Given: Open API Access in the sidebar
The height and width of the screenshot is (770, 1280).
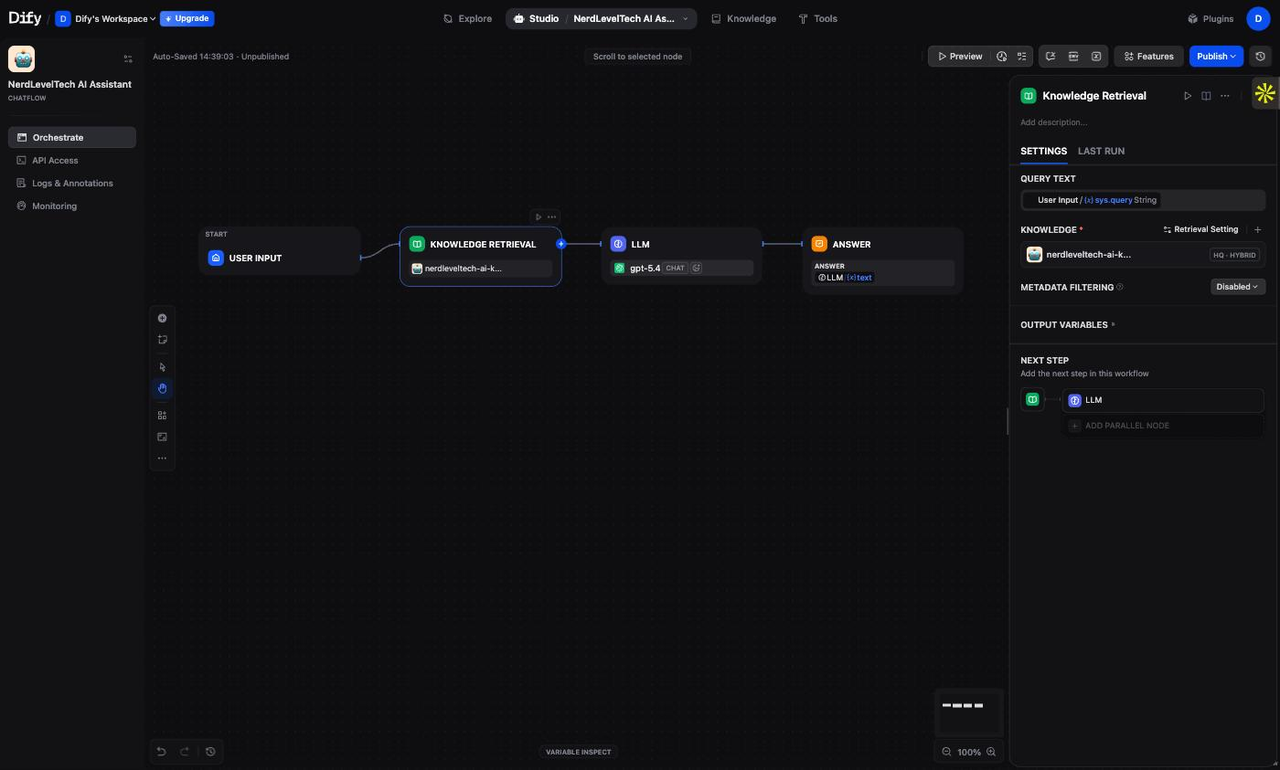Looking at the screenshot, I should pos(55,160).
